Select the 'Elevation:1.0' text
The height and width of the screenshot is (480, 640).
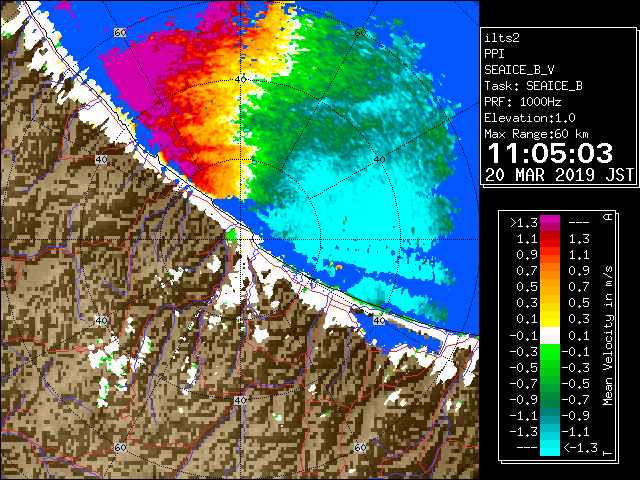[x=530, y=118]
